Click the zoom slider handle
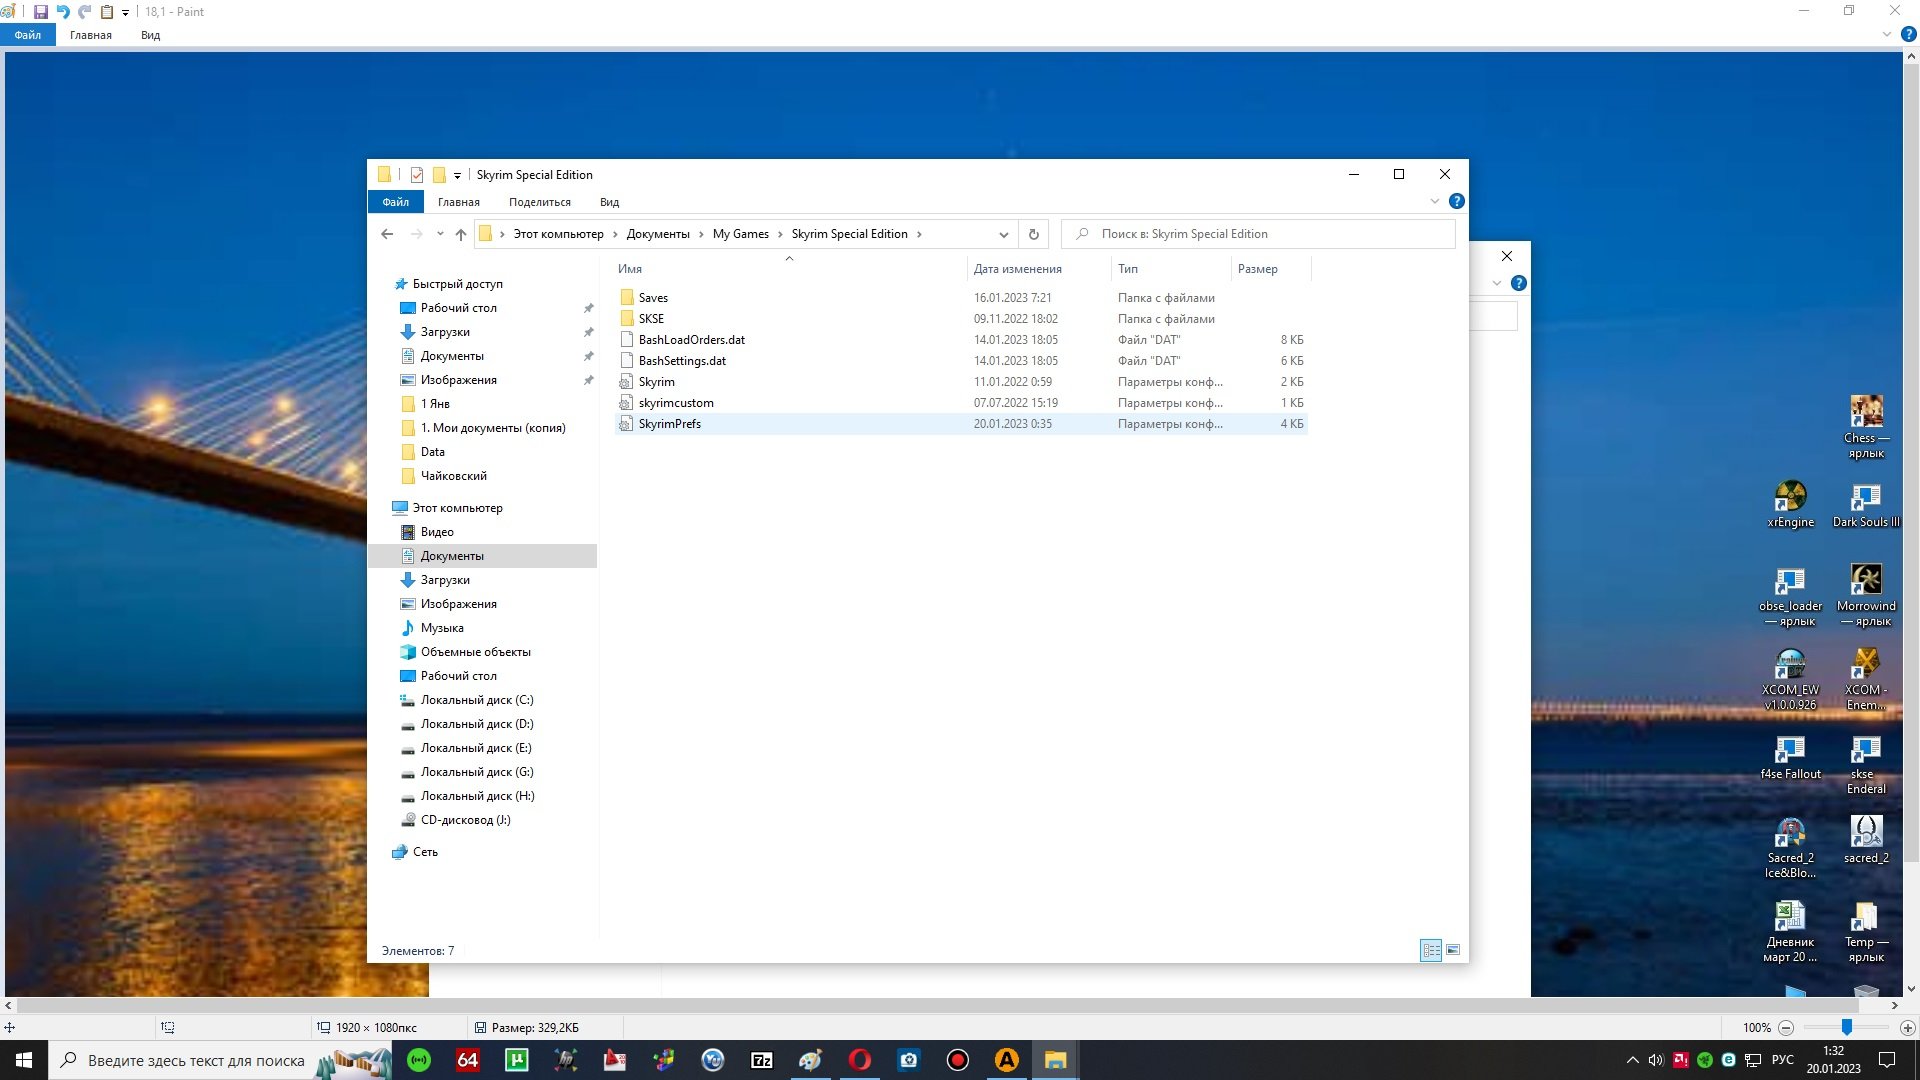Viewport: 1920px width, 1080px height. point(1847,1028)
